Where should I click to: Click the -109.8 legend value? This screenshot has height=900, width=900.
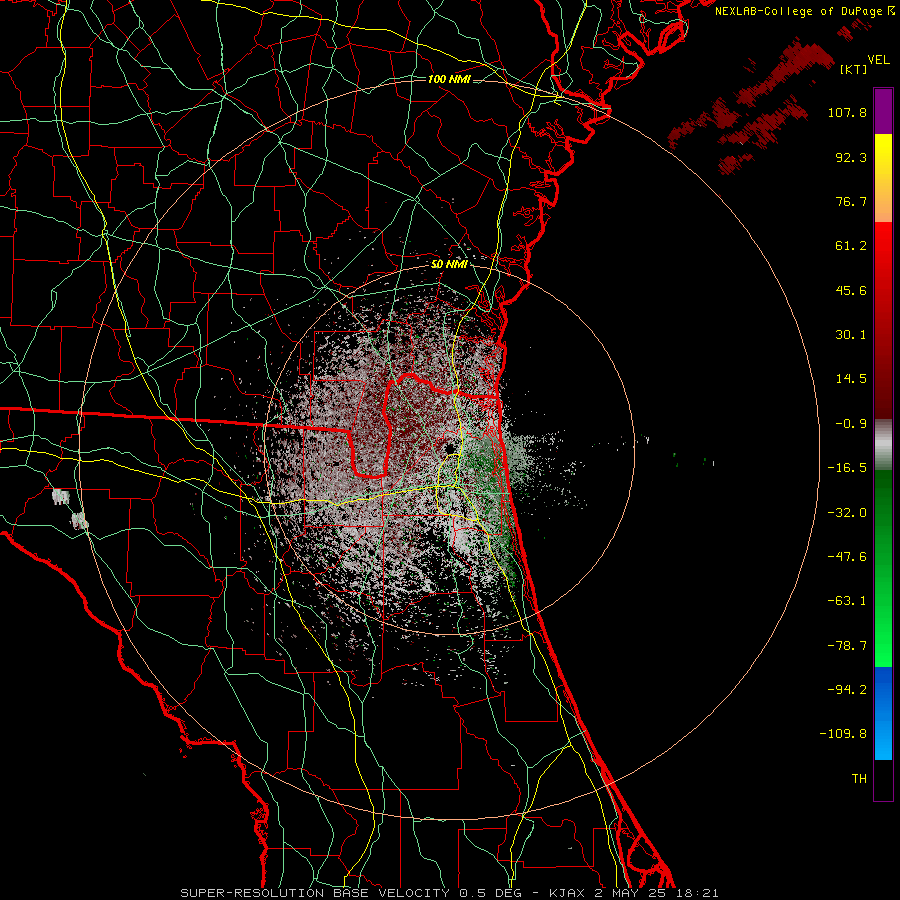pyautogui.click(x=843, y=734)
